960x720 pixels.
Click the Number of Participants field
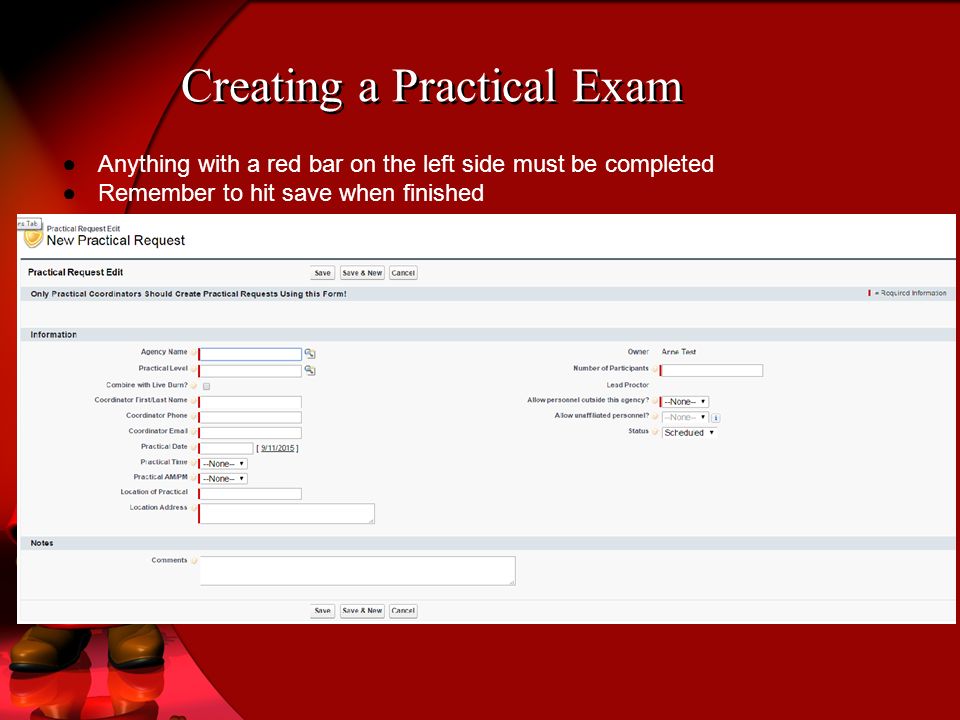[x=712, y=370]
